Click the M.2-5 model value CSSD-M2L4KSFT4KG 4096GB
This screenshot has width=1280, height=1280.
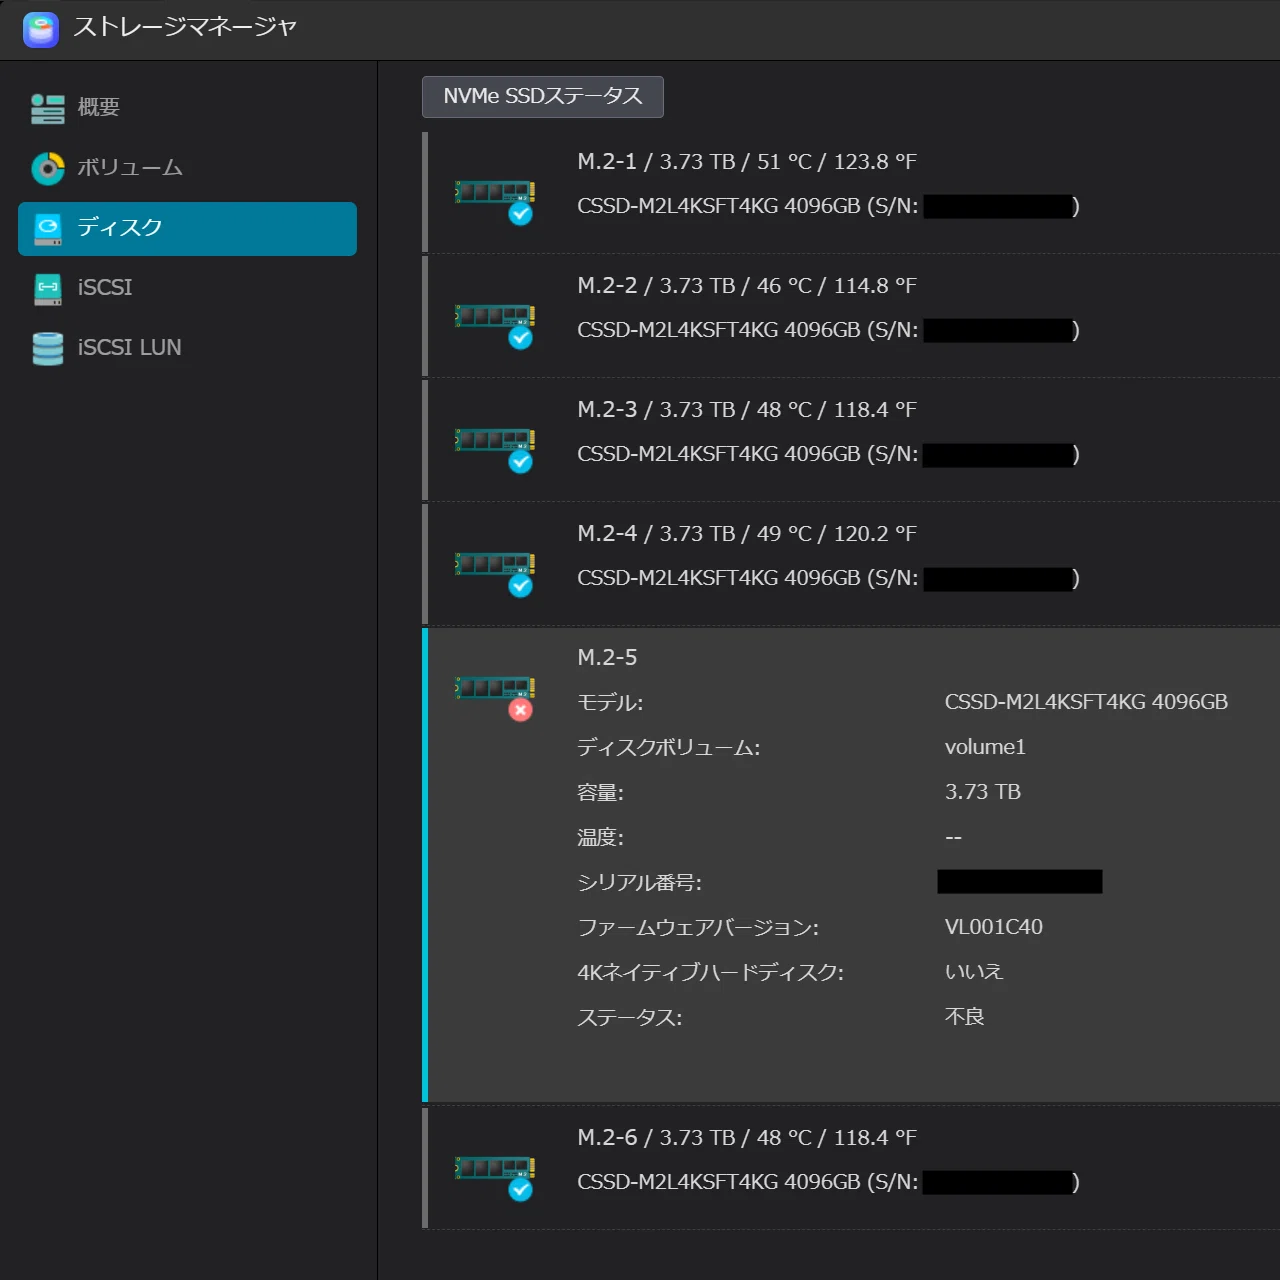(1086, 702)
